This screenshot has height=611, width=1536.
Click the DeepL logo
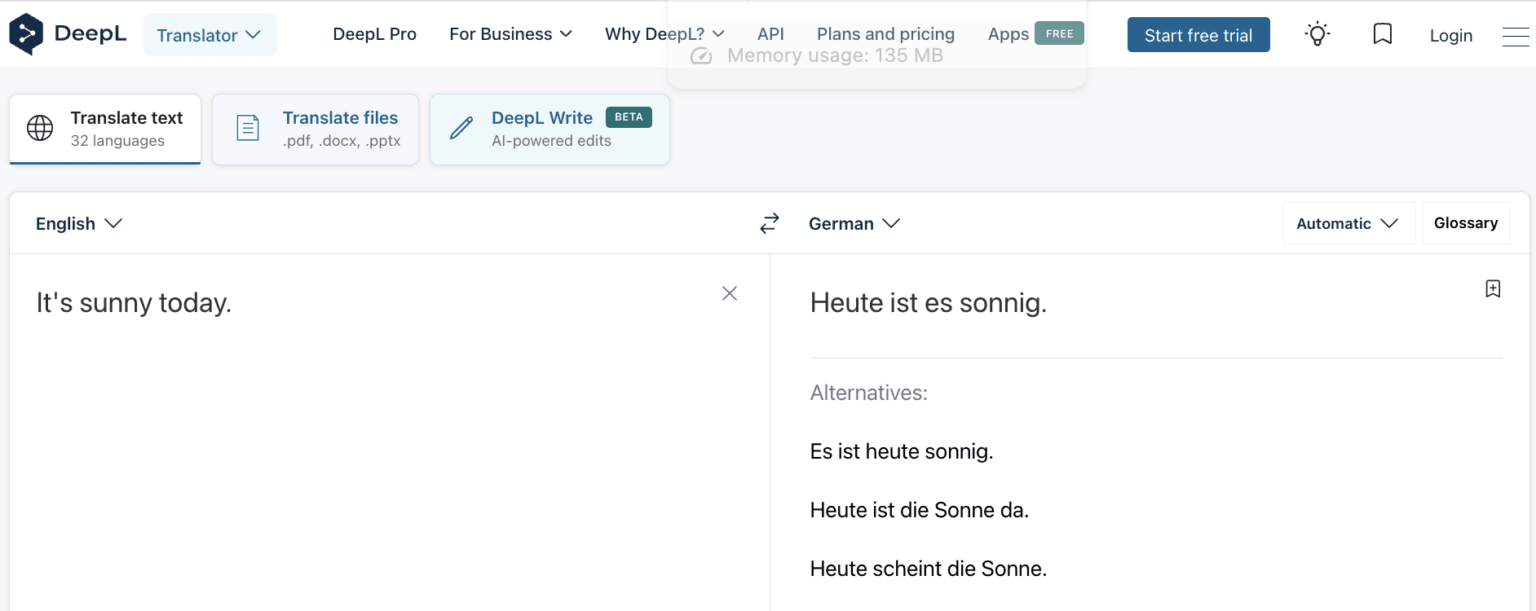67,32
